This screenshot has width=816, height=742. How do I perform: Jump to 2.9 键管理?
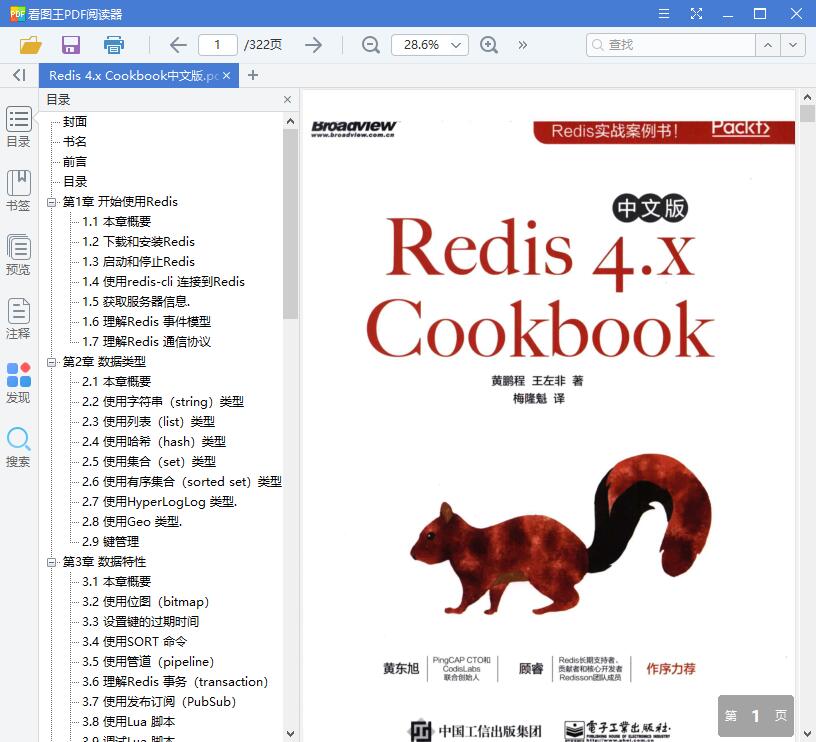(110, 542)
